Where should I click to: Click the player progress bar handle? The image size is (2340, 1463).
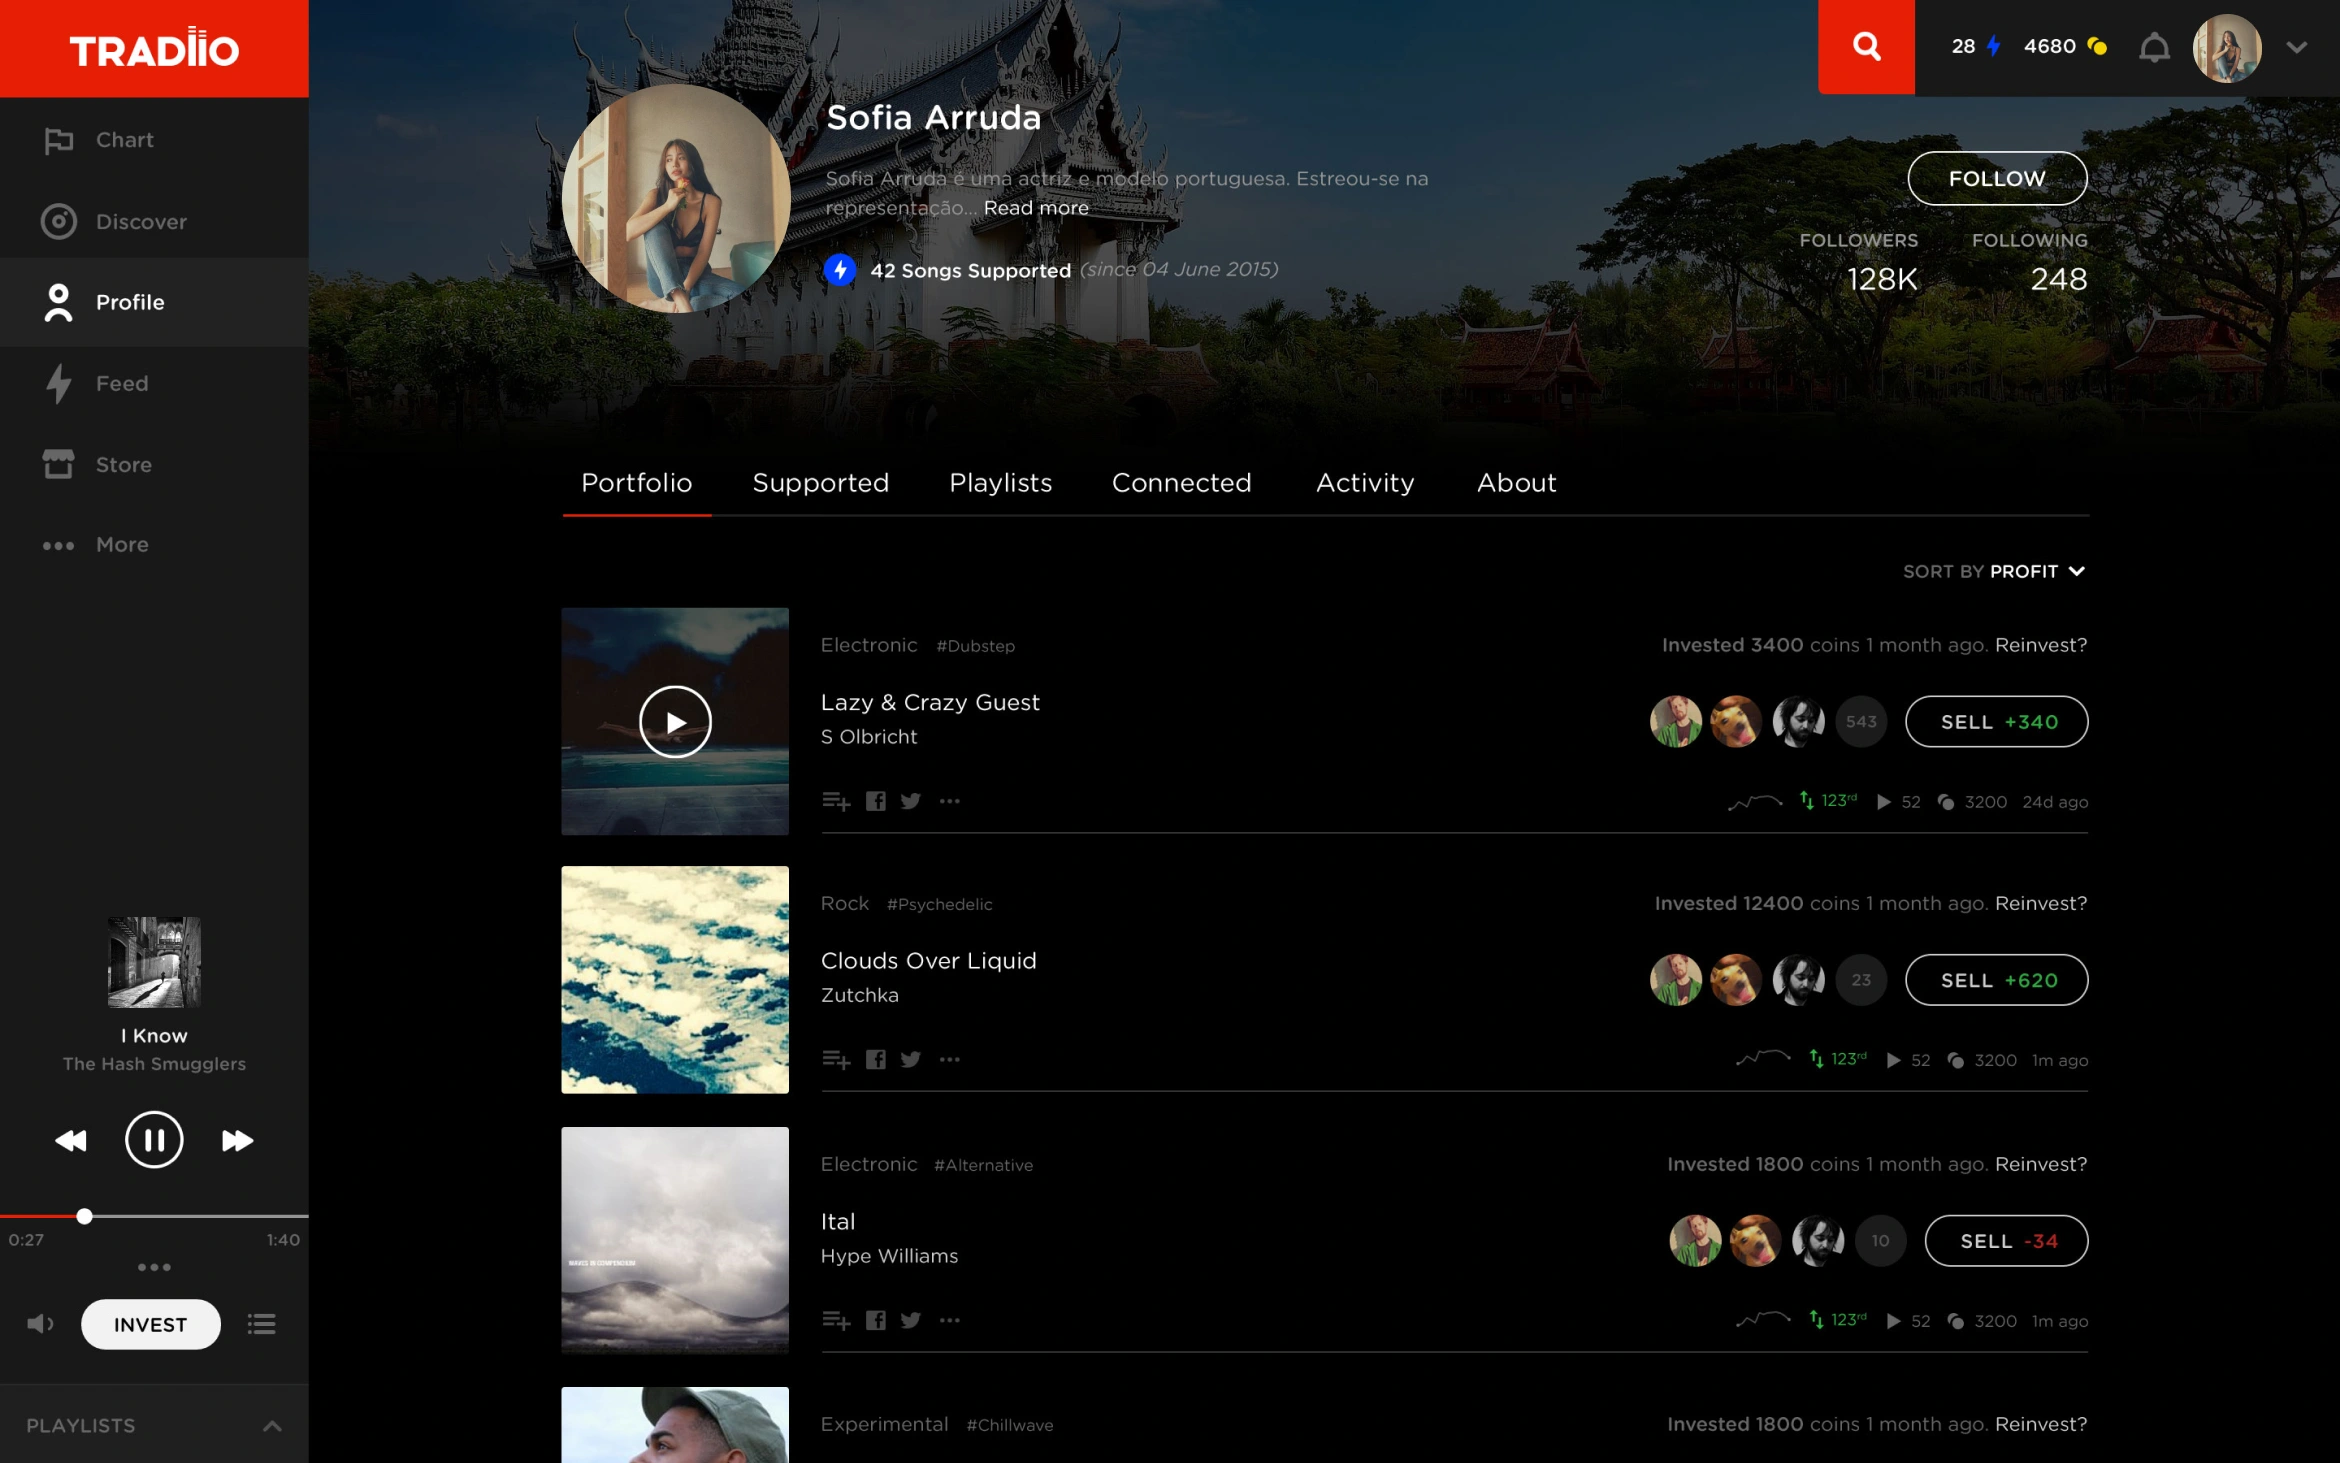(x=85, y=1216)
